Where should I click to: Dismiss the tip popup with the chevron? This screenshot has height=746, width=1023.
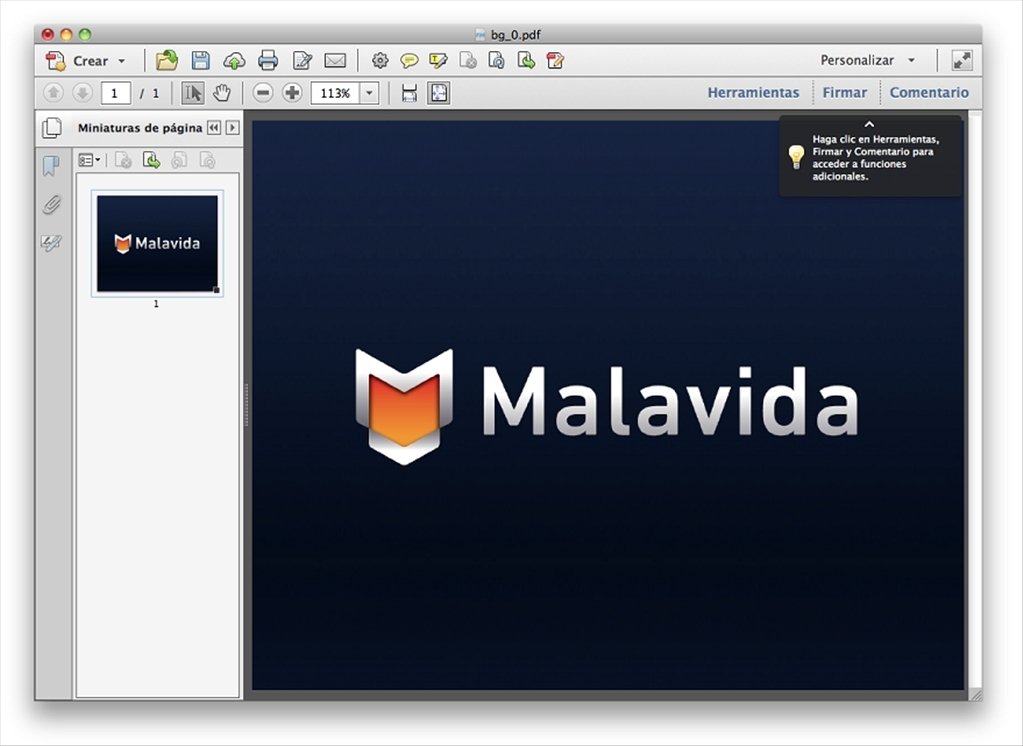pos(869,124)
